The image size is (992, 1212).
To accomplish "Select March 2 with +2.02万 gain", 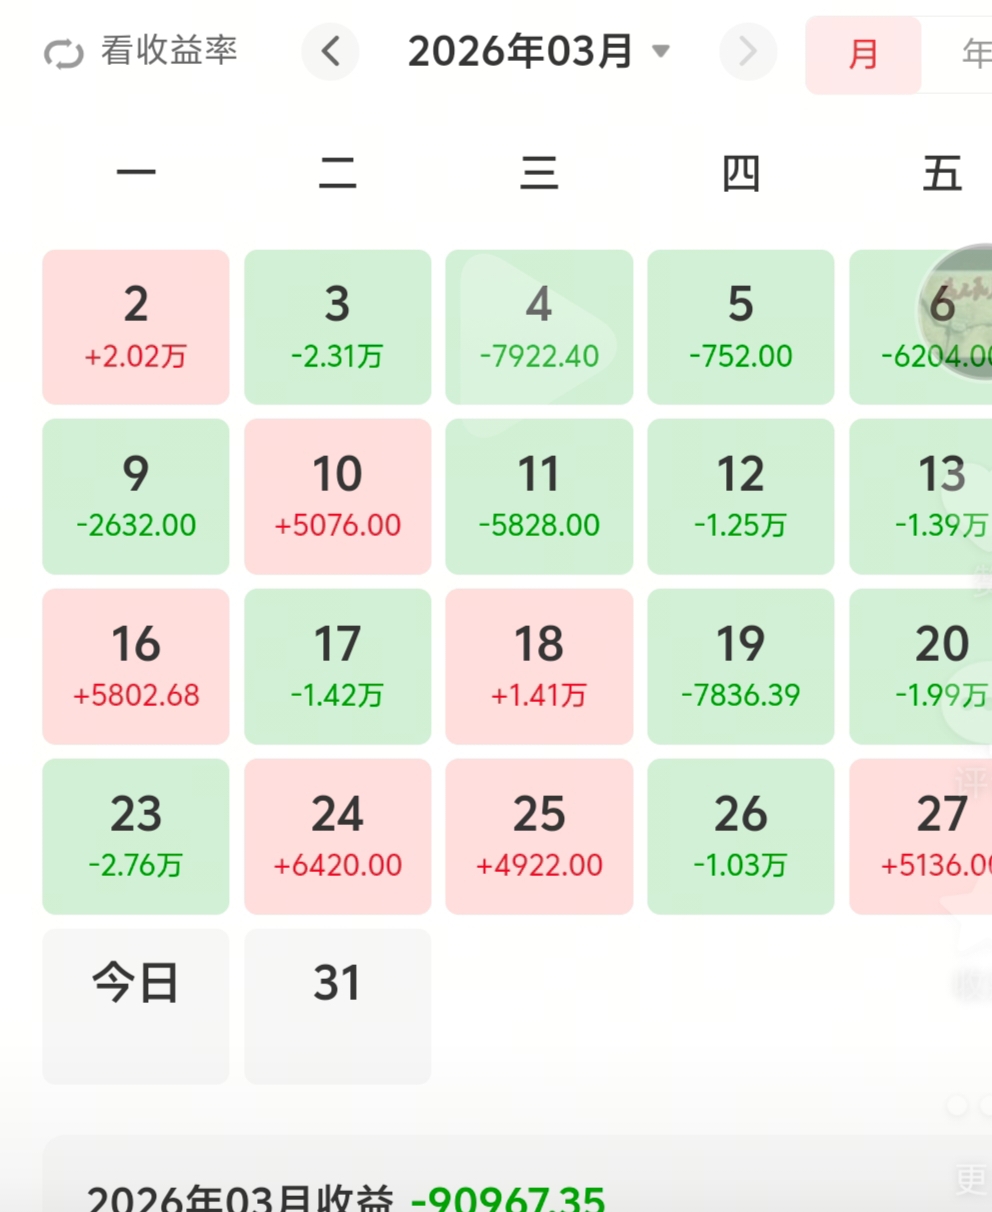I will click(x=136, y=327).
